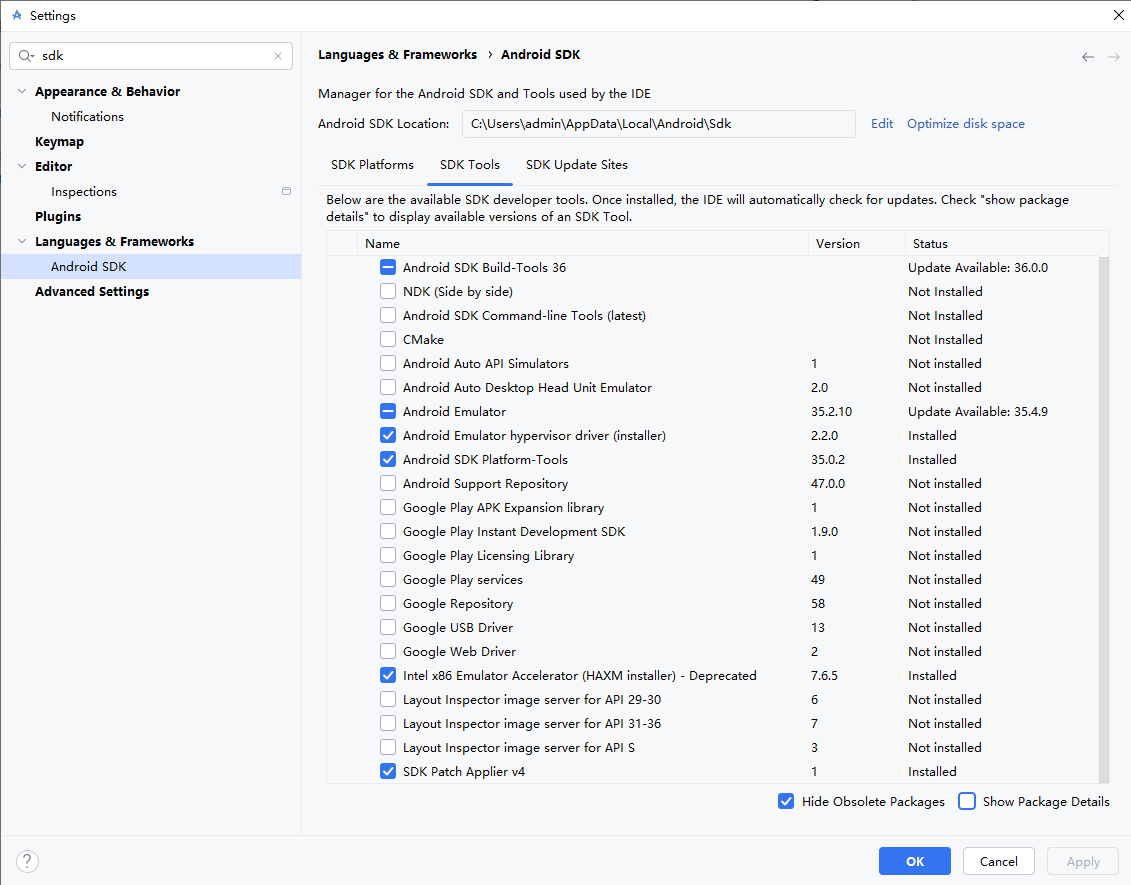Open Advanced Settings
This screenshot has height=885, width=1131.
[92, 291]
